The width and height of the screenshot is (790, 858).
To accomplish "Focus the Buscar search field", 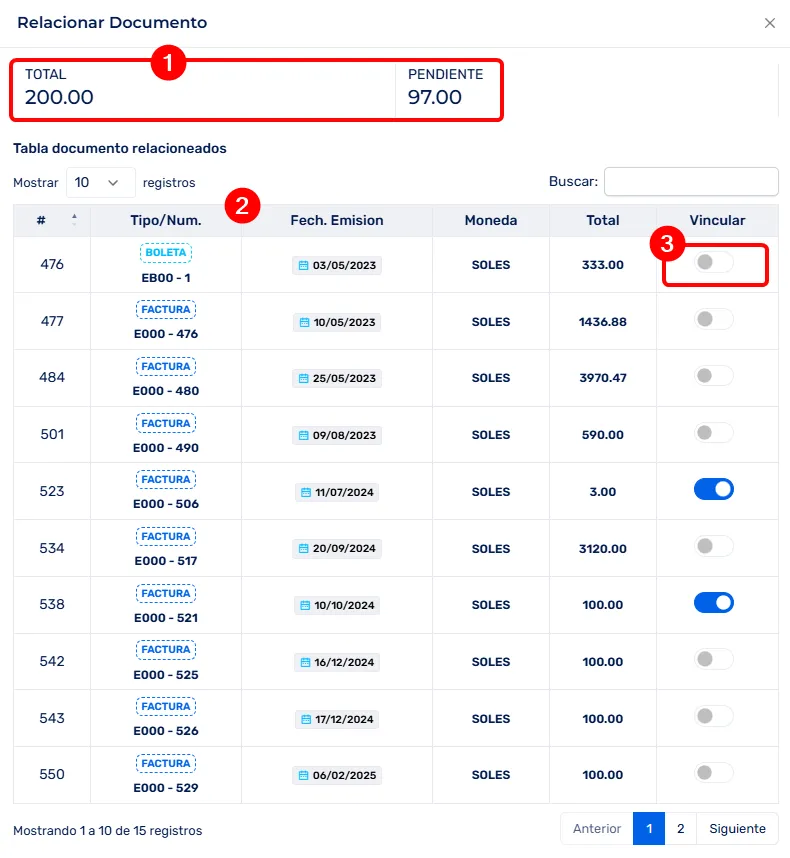I will (x=691, y=182).
